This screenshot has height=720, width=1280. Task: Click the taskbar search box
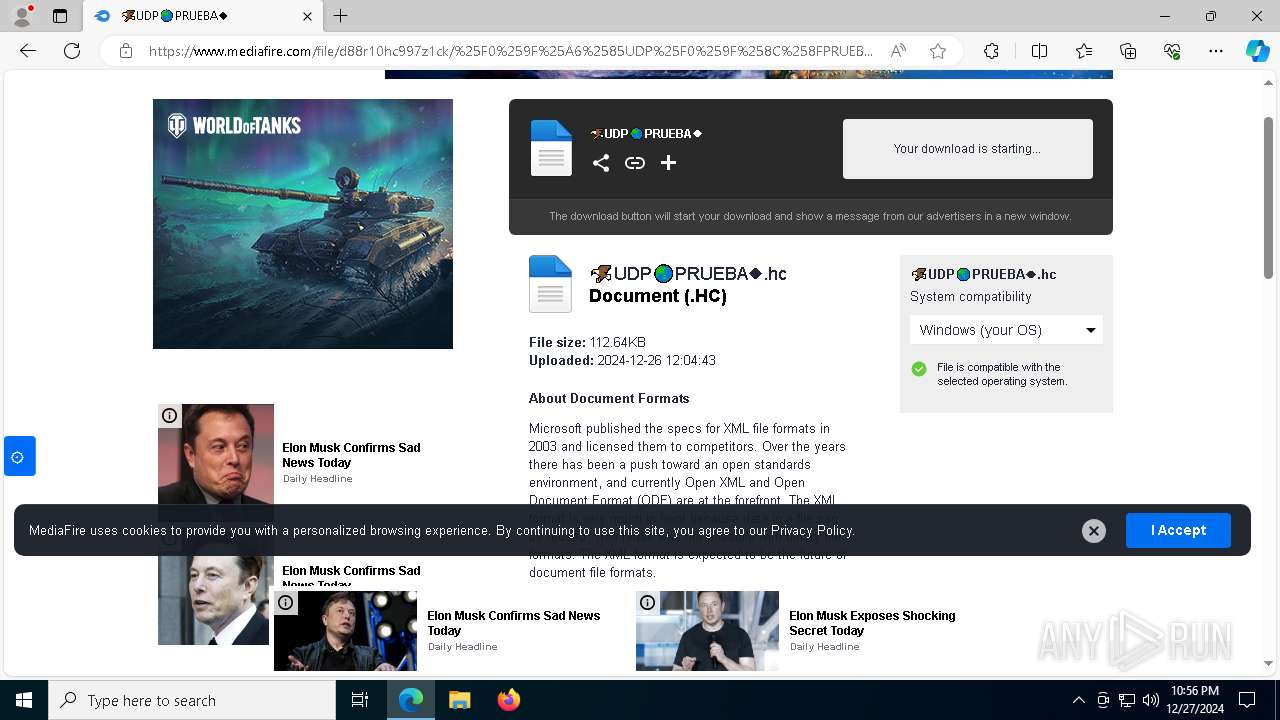[x=192, y=700]
